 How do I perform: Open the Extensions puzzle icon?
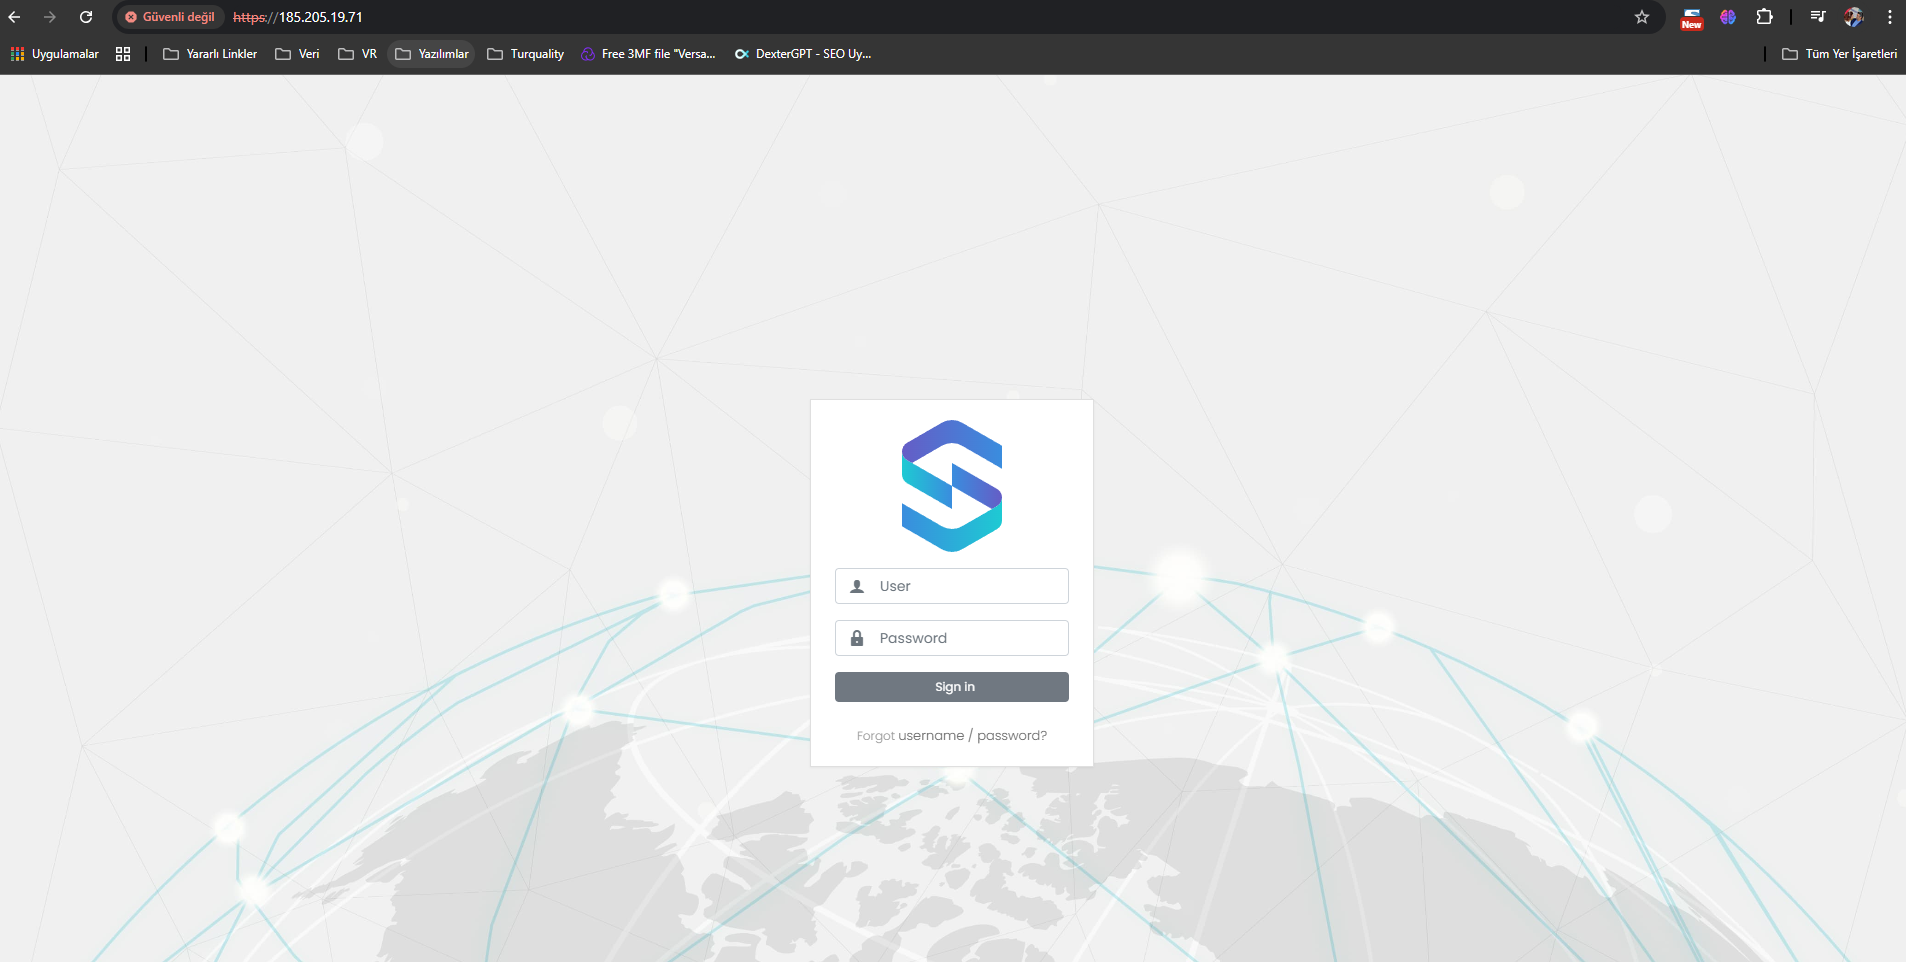click(1764, 17)
